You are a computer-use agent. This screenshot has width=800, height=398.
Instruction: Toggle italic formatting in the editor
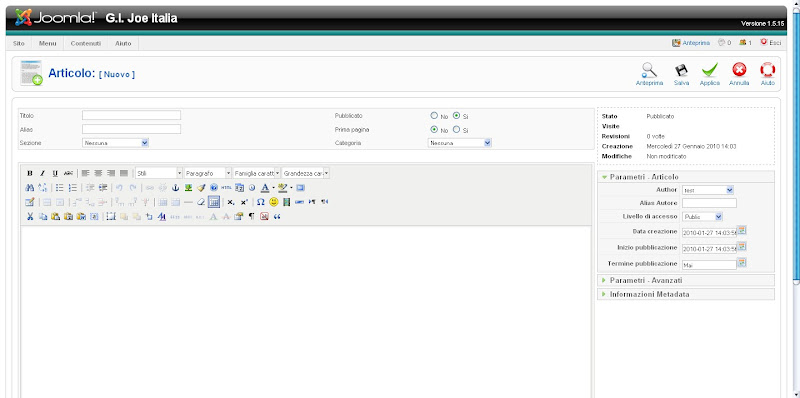point(42,173)
